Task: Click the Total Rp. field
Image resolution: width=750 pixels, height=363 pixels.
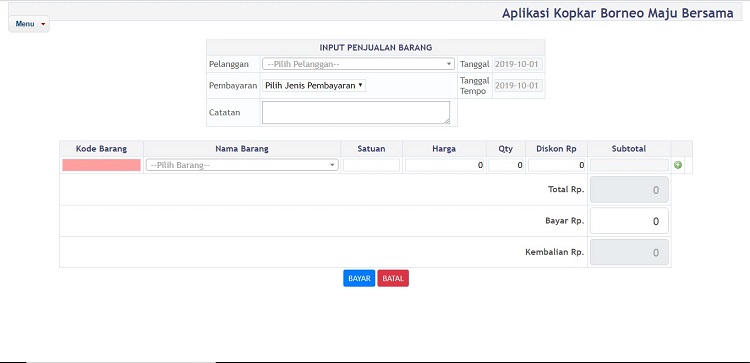Action: point(629,190)
